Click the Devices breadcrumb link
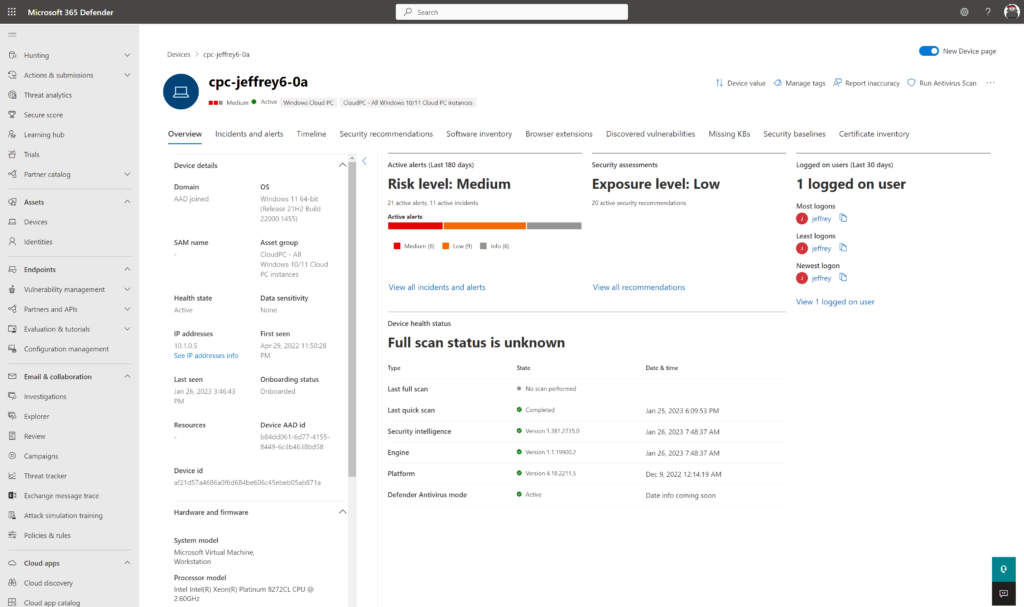 [x=178, y=54]
